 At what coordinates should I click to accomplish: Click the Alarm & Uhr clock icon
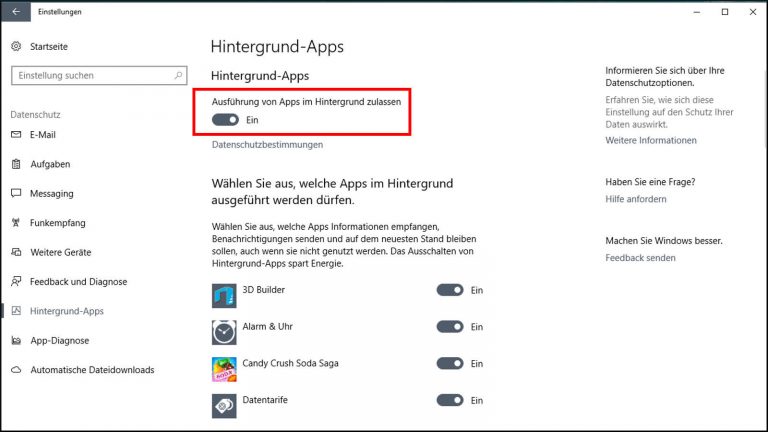(x=224, y=332)
